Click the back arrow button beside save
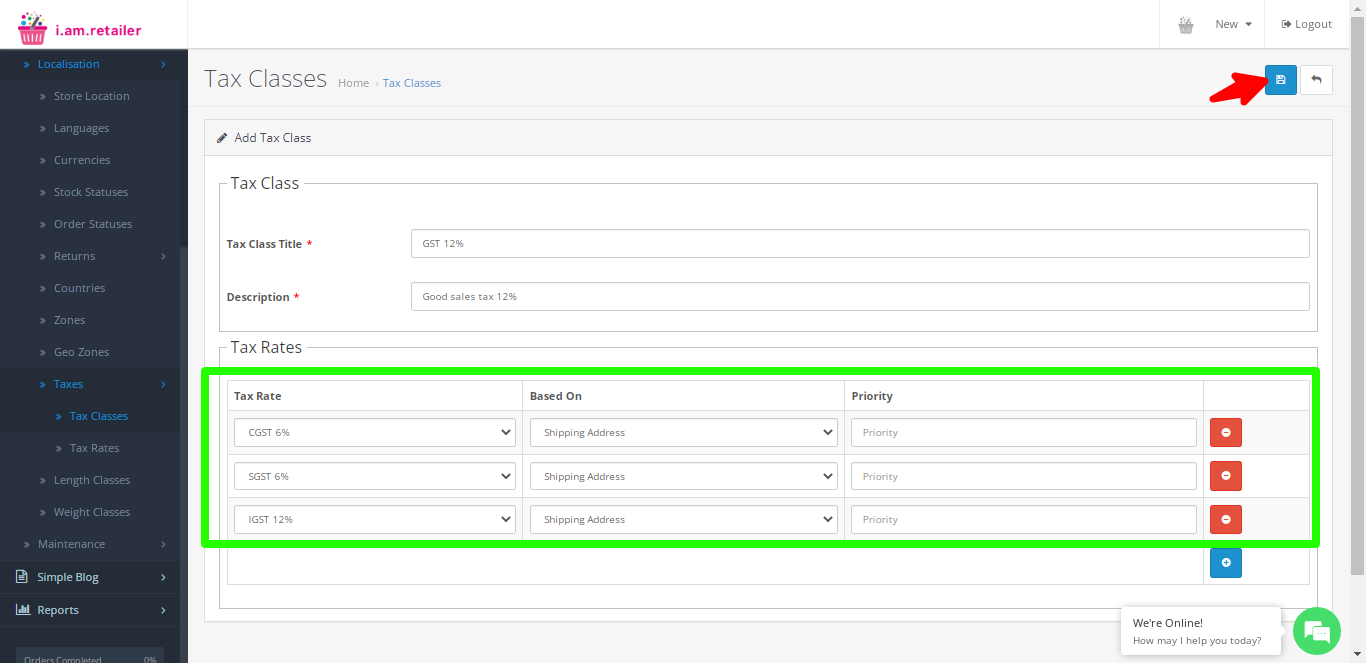 point(1316,80)
